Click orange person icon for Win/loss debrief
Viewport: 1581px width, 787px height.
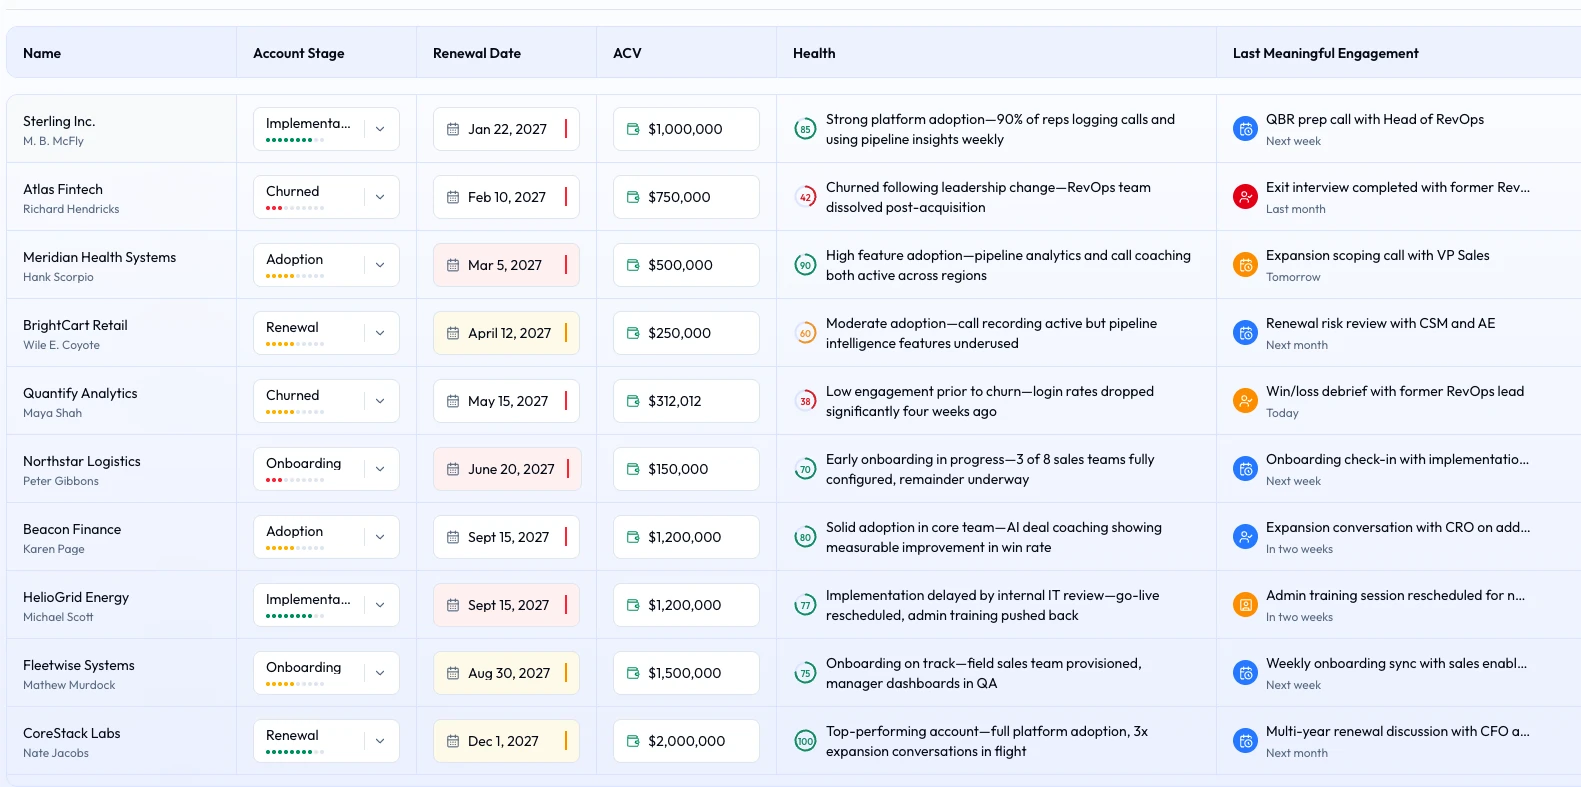click(1245, 401)
